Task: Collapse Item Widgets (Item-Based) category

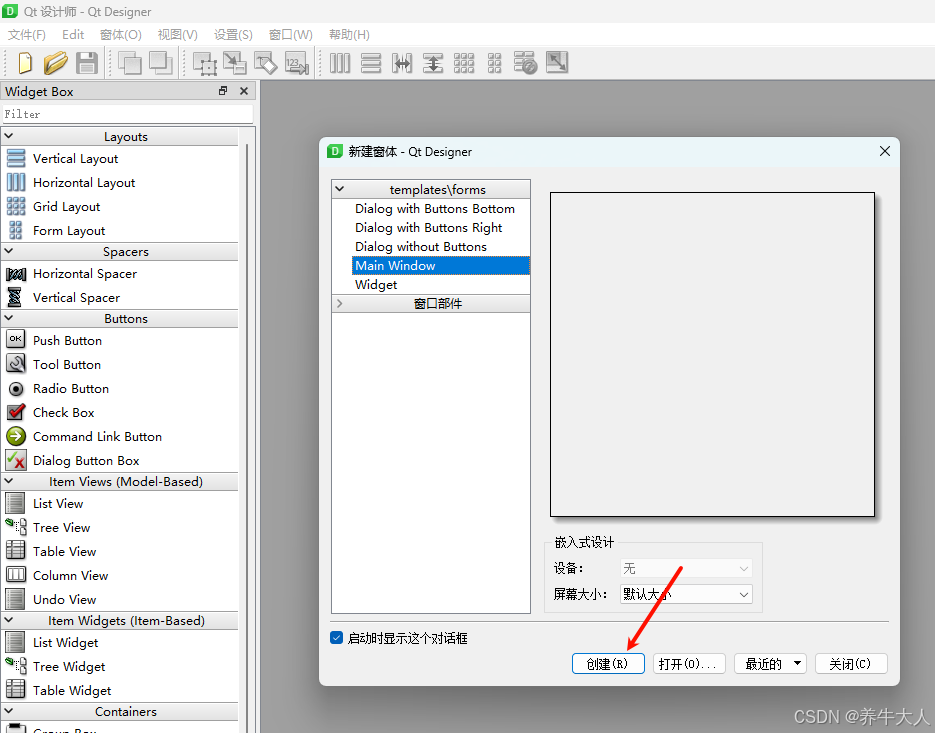Action: tap(9, 620)
